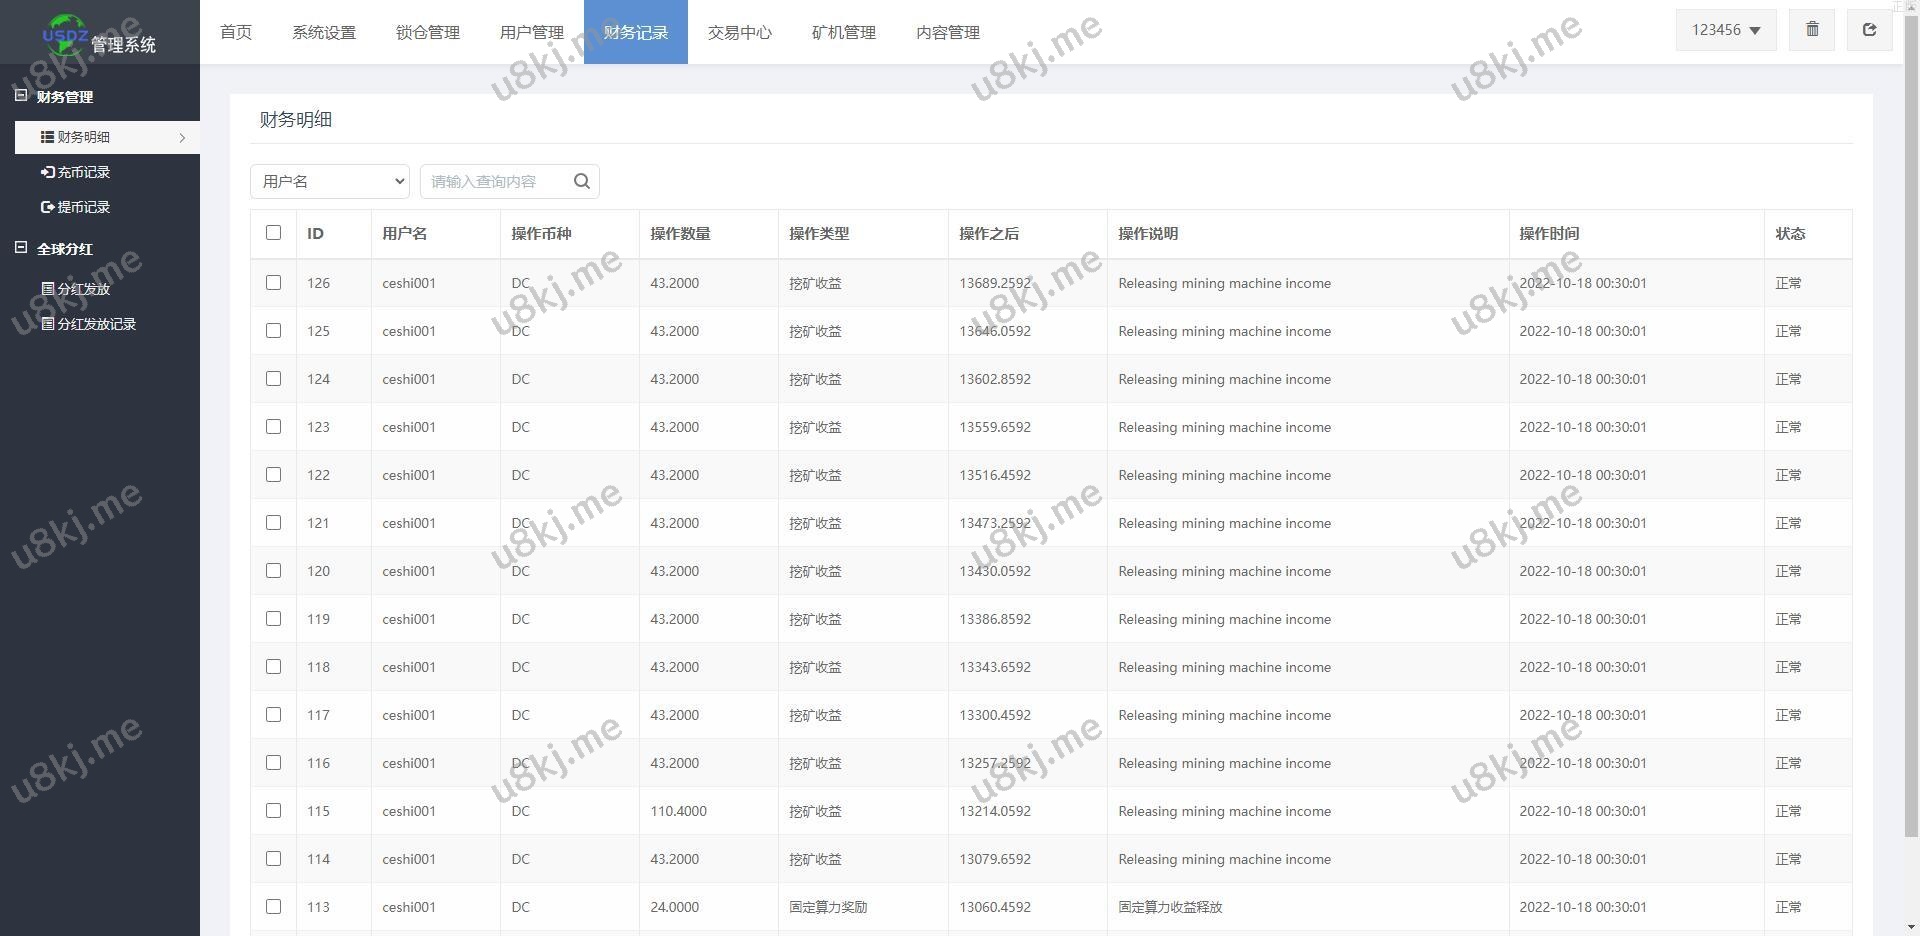Collapse the 财务管理 sidebar section
Screen dimensions: 1920x936
[21, 96]
